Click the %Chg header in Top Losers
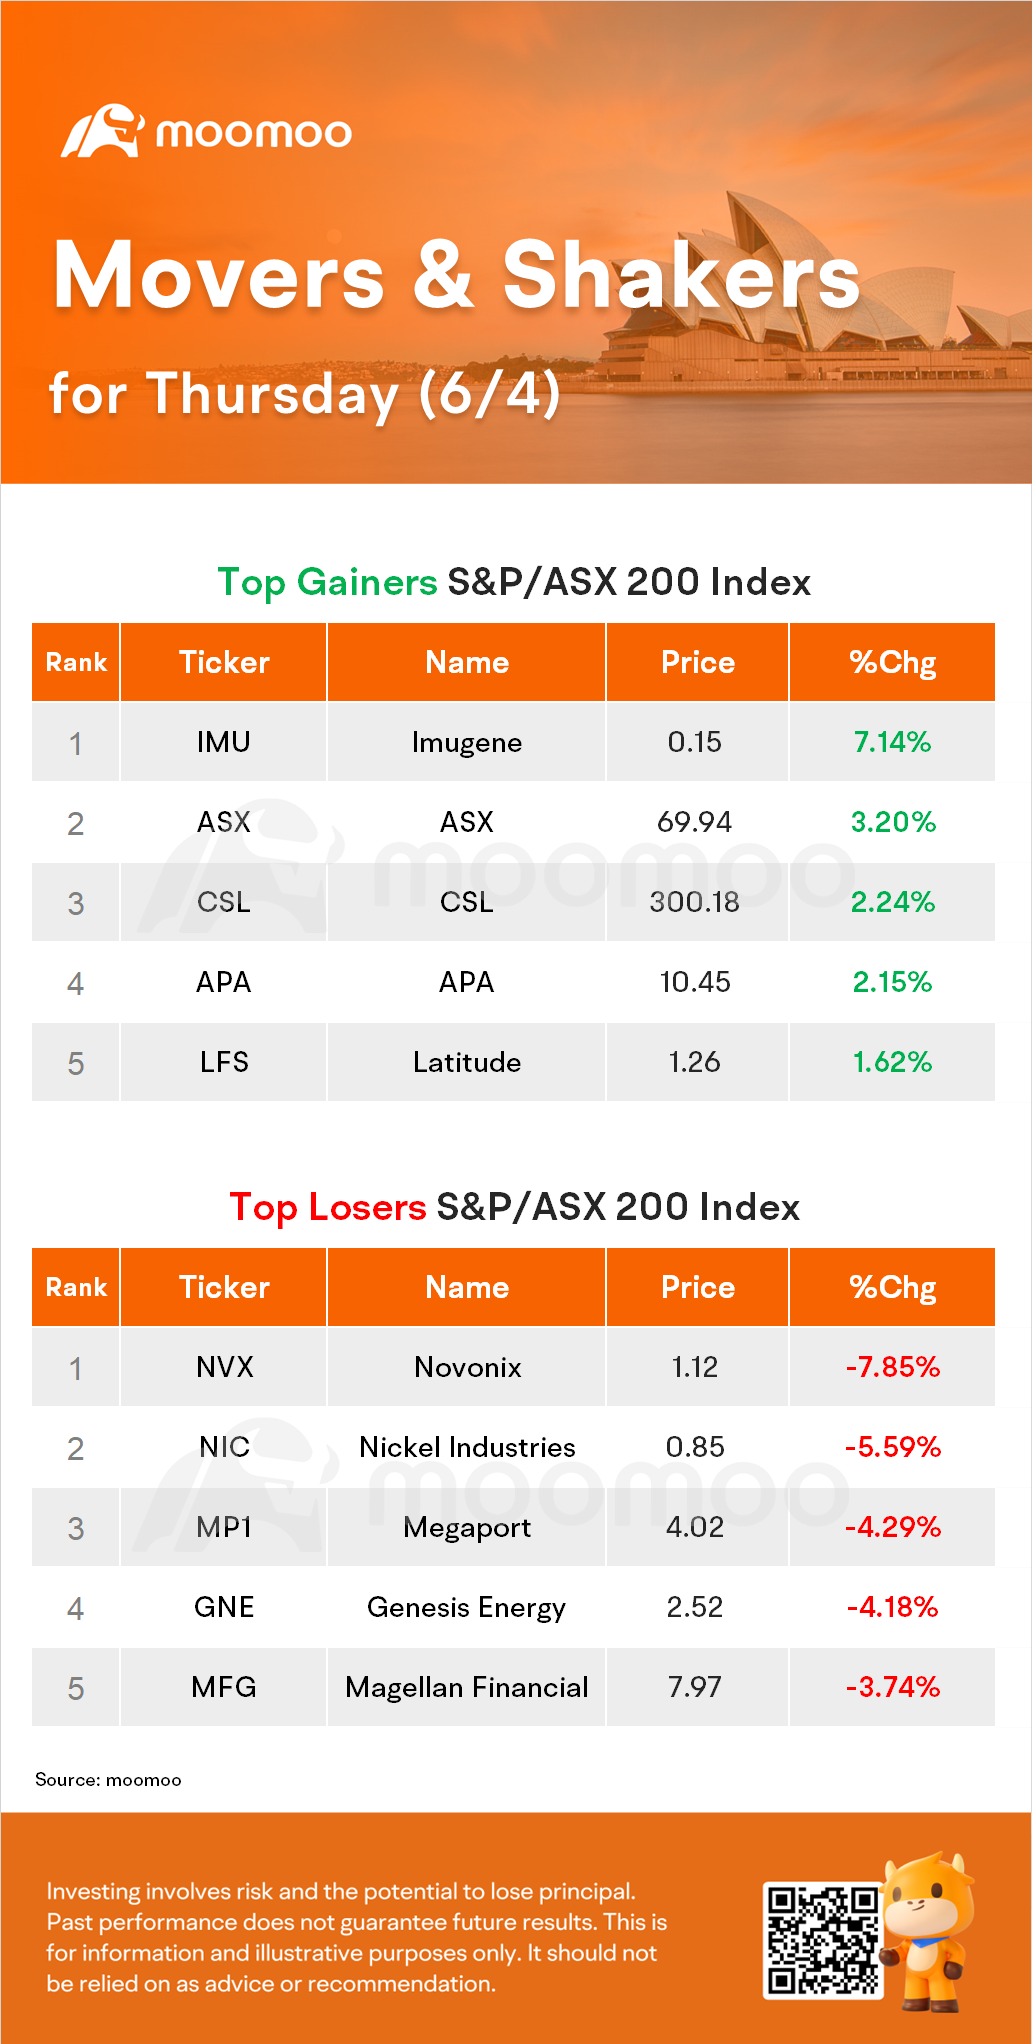The height and width of the screenshot is (2044, 1032). (892, 1287)
